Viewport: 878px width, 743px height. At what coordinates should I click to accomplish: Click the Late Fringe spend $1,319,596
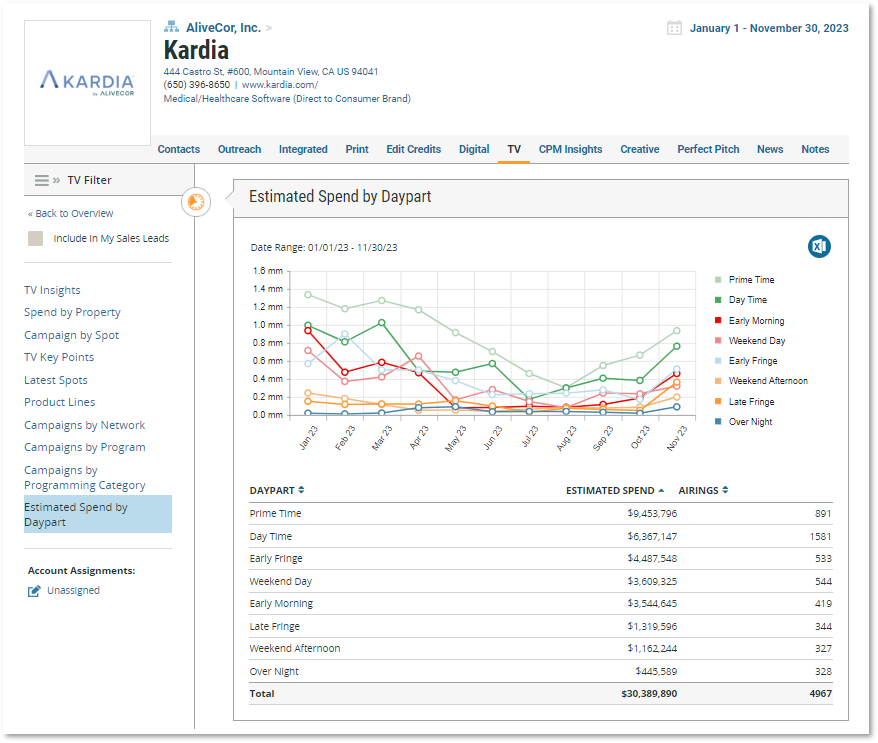pyautogui.click(x=652, y=627)
